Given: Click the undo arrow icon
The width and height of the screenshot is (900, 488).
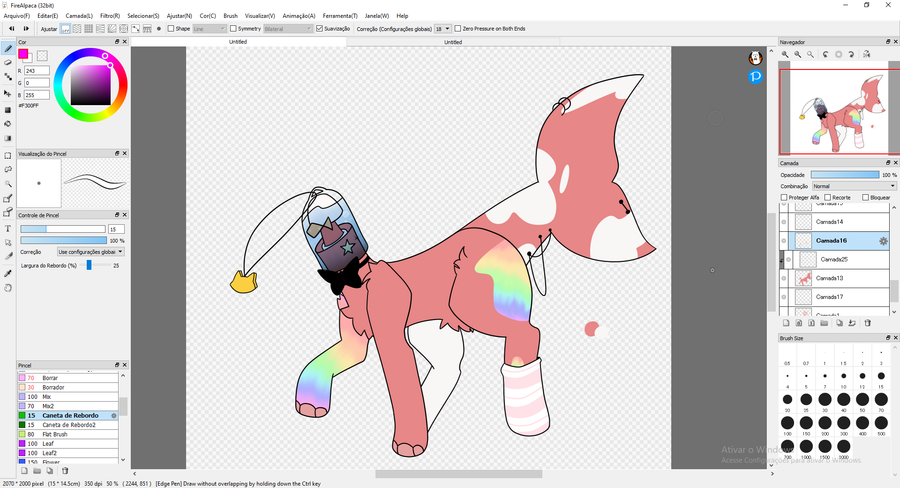Looking at the screenshot, I should tap(11, 29).
